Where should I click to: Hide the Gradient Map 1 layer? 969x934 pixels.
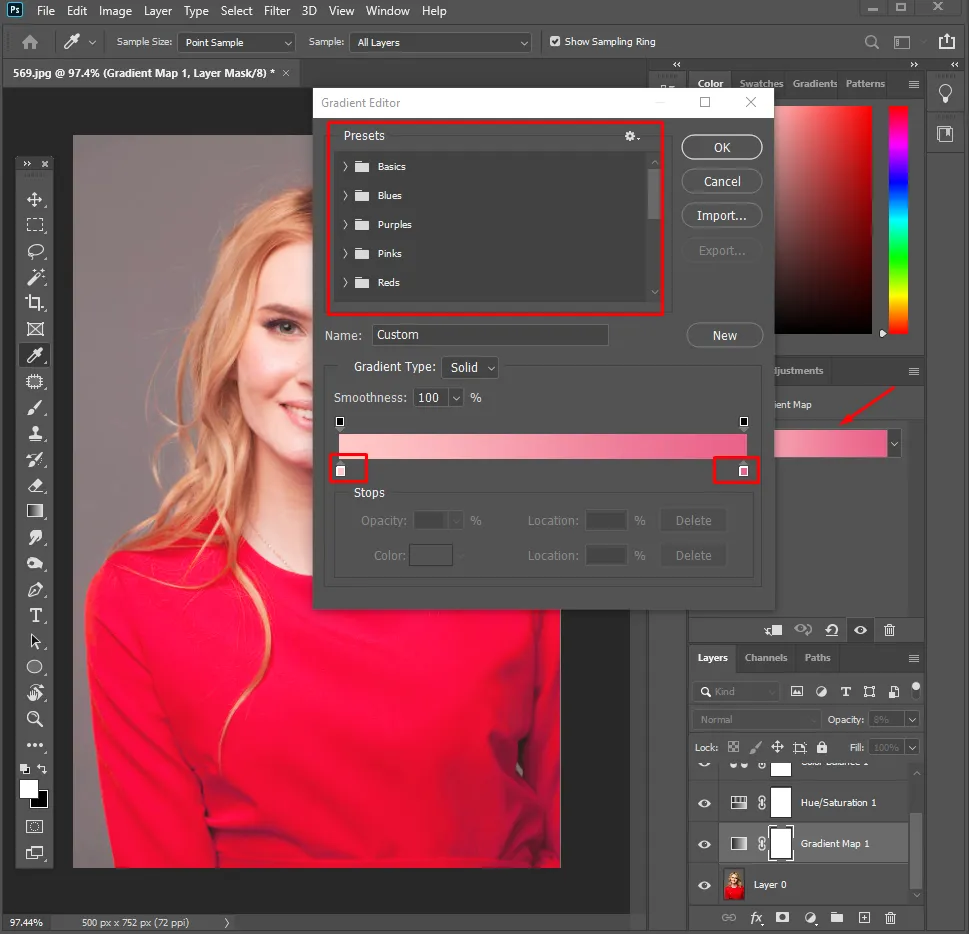pyautogui.click(x=704, y=844)
